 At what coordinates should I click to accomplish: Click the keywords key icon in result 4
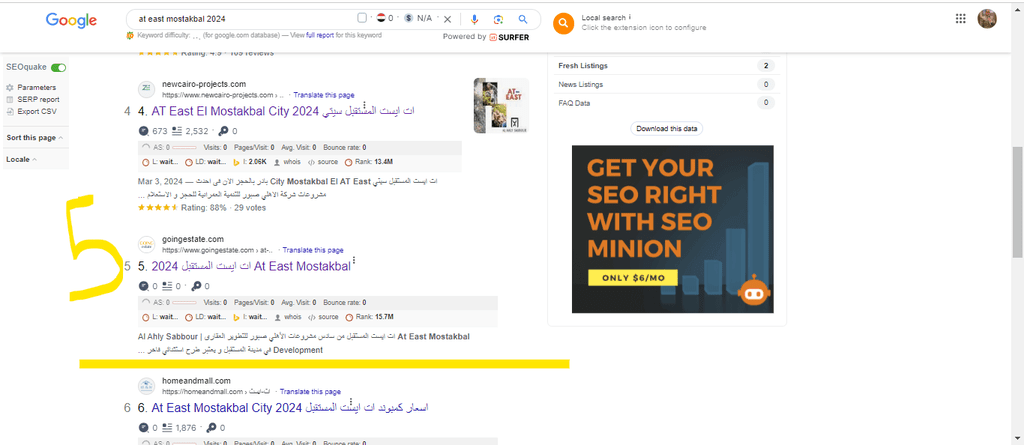[224, 131]
